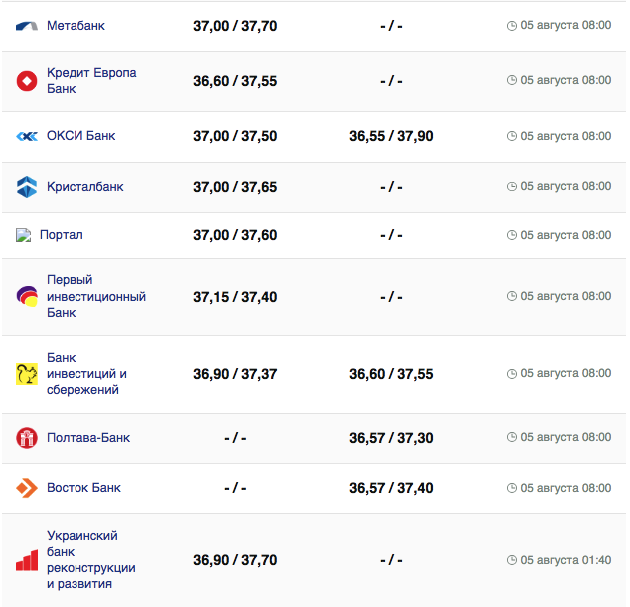The height and width of the screenshot is (607, 630).
Task: Open the Метабанк bank link
Action: point(75,25)
